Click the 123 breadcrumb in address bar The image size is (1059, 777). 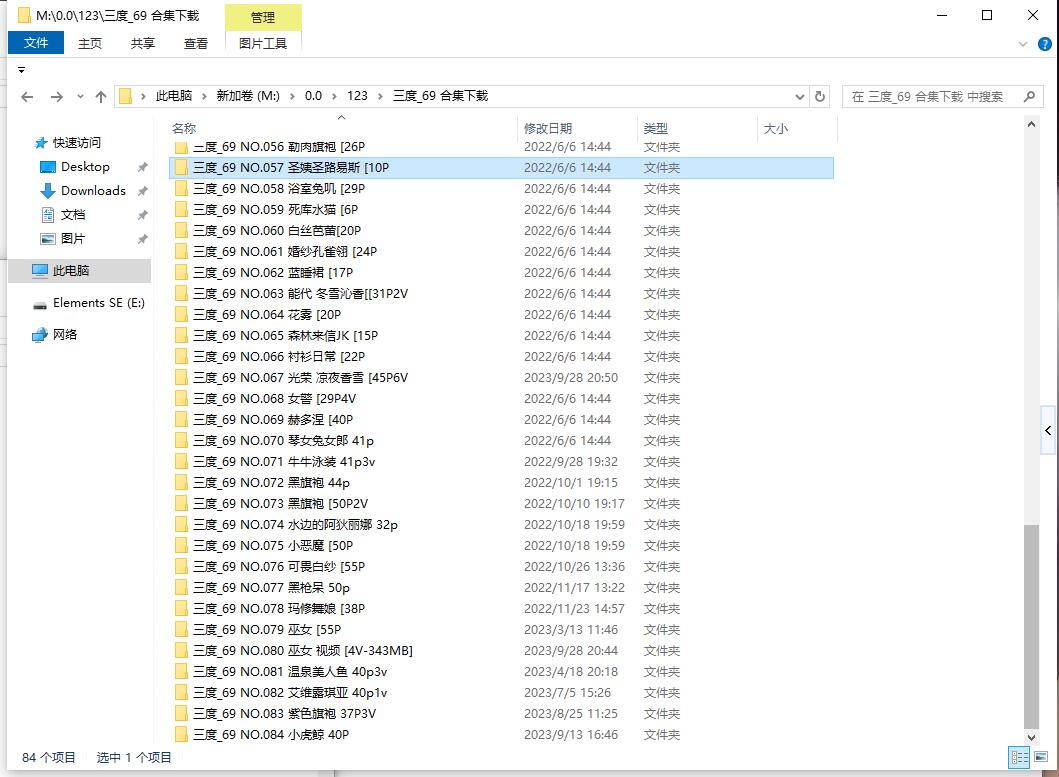tap(357, 96)
